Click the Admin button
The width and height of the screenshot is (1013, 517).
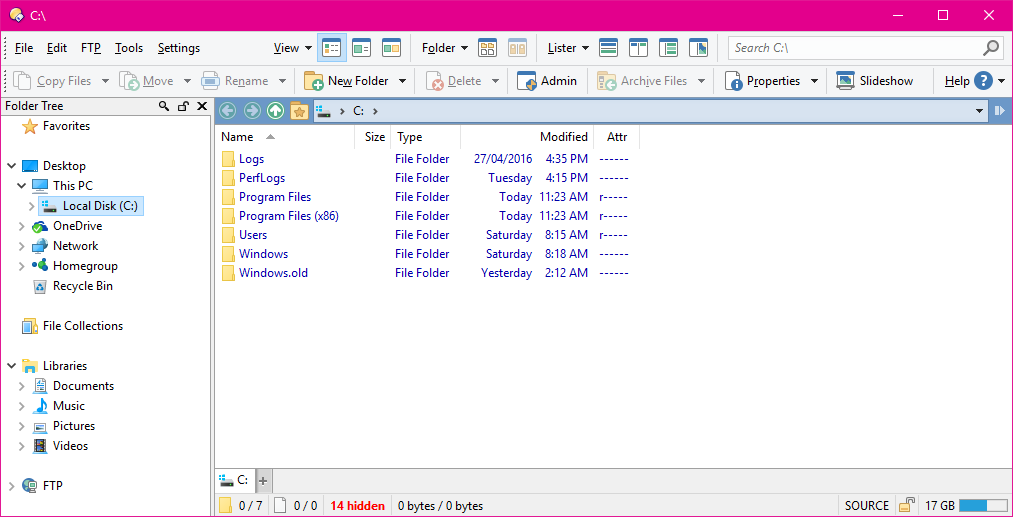[547, 81]
